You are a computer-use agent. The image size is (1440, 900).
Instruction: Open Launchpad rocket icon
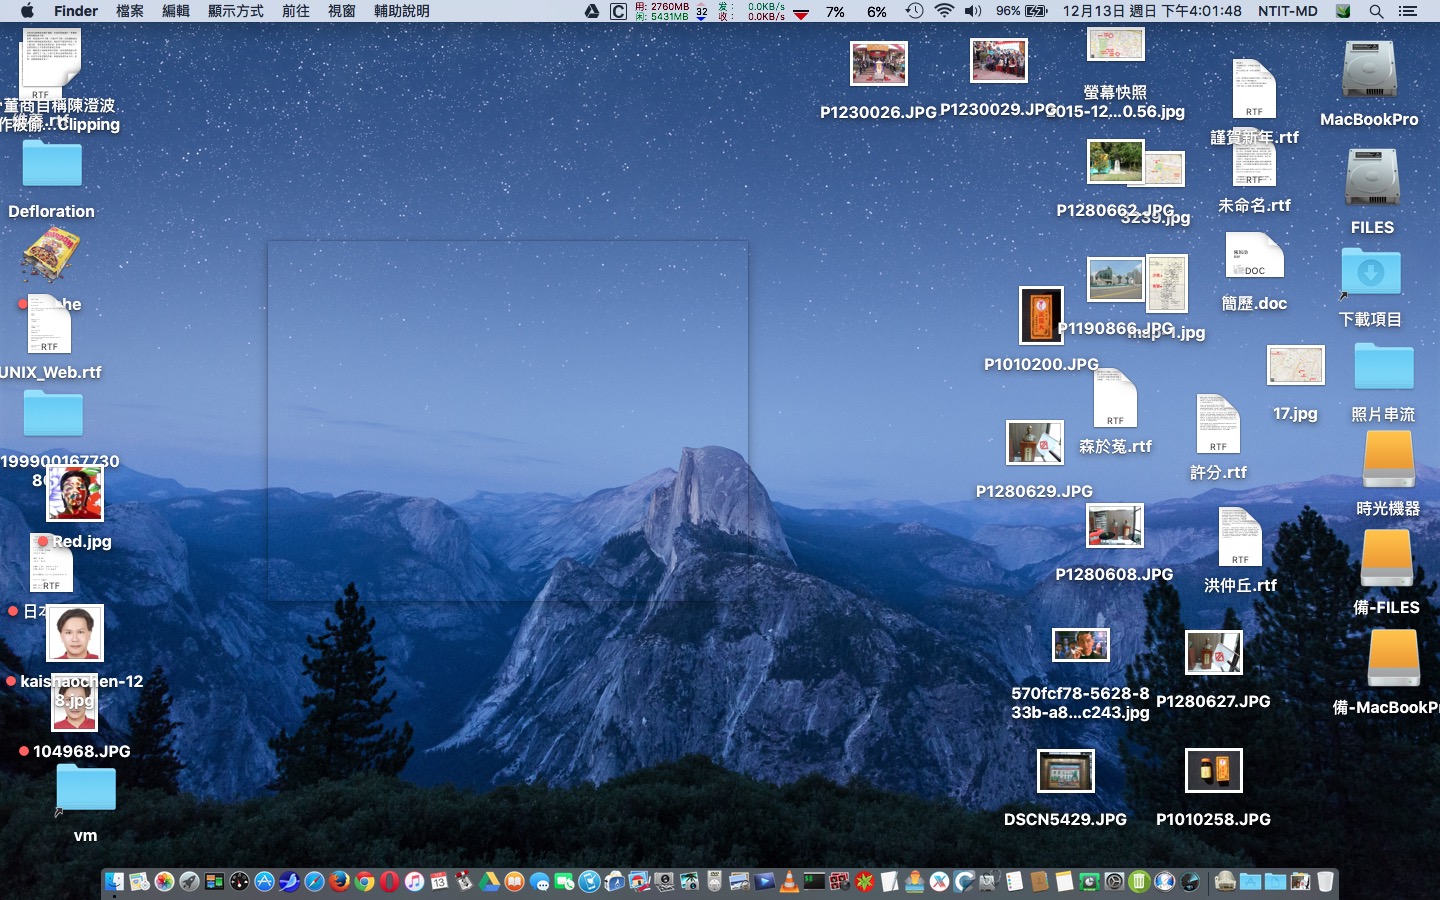(189, 881)
